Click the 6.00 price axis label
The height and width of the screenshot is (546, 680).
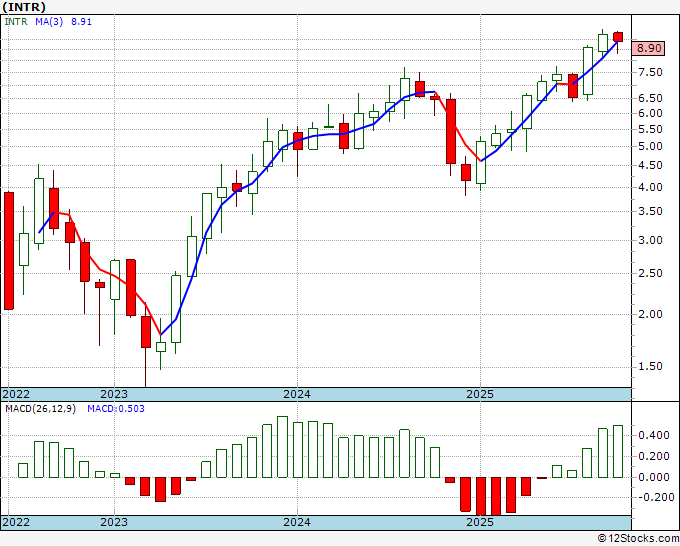click(650, 113)
